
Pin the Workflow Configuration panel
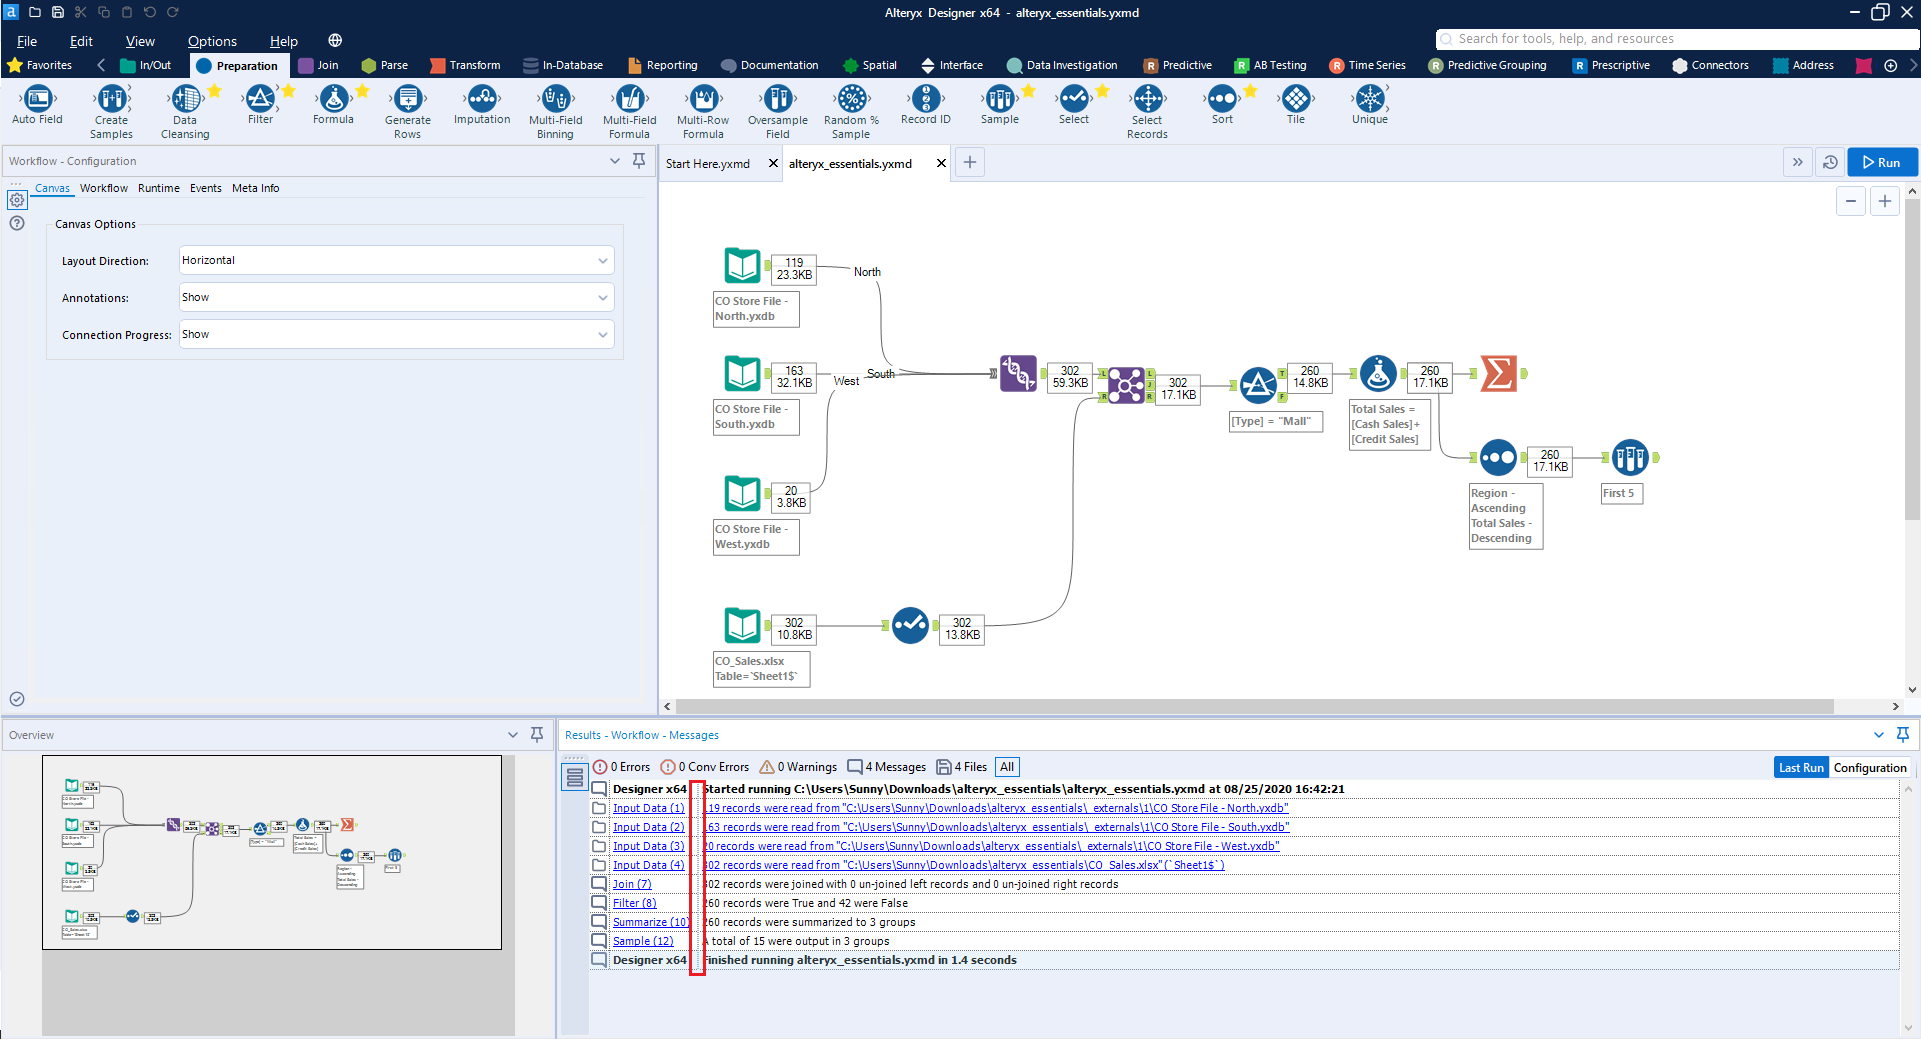tap(639, 161)
